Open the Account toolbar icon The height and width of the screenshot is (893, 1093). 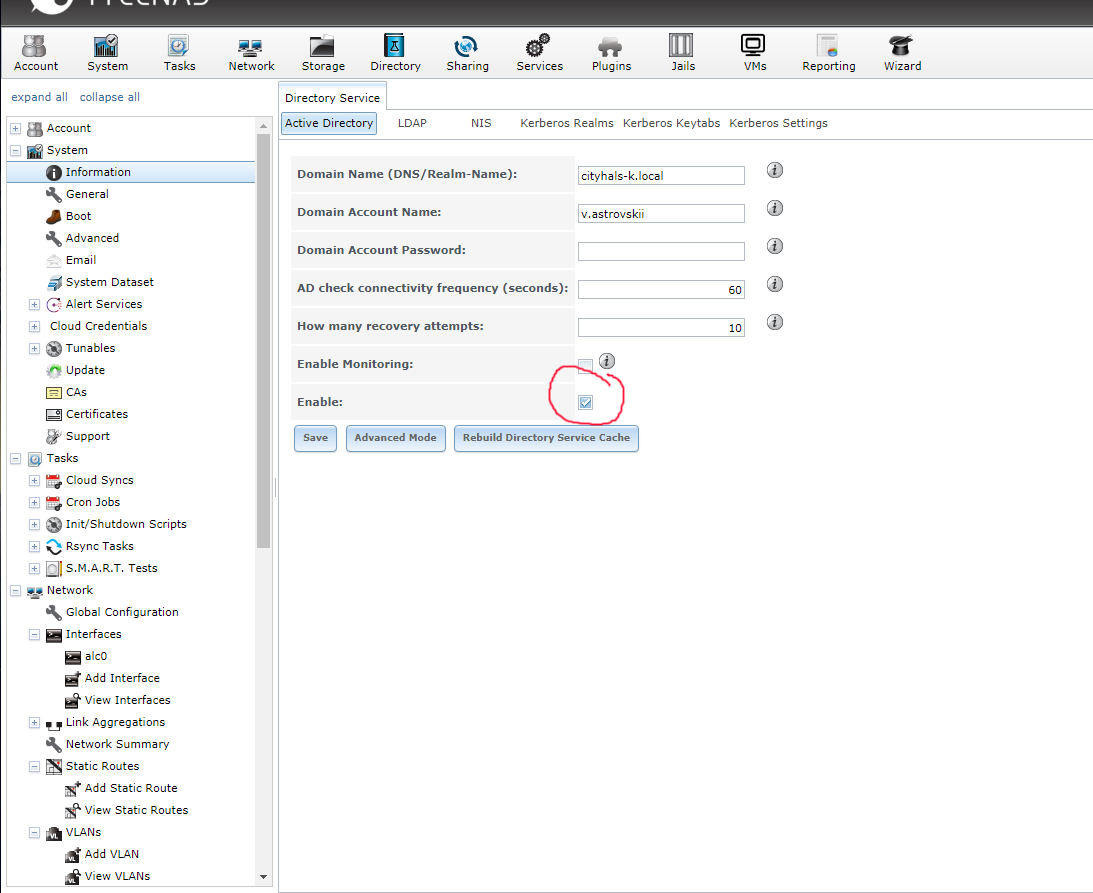tap(36, 53)
